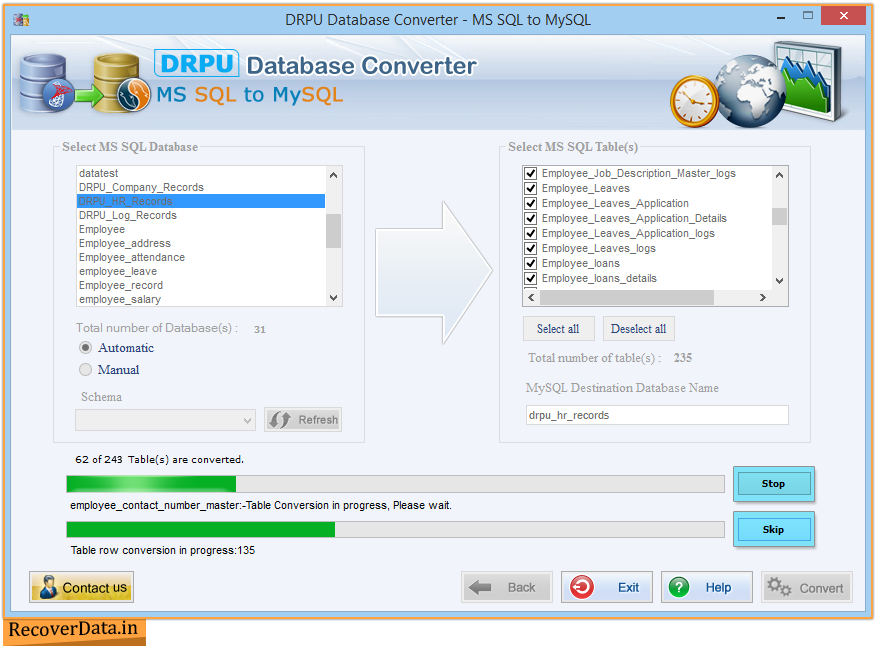The width and height of the screenshot is (876, 646).
Task: Open the Schema dropdown
Action: click(x=165, y=420)
